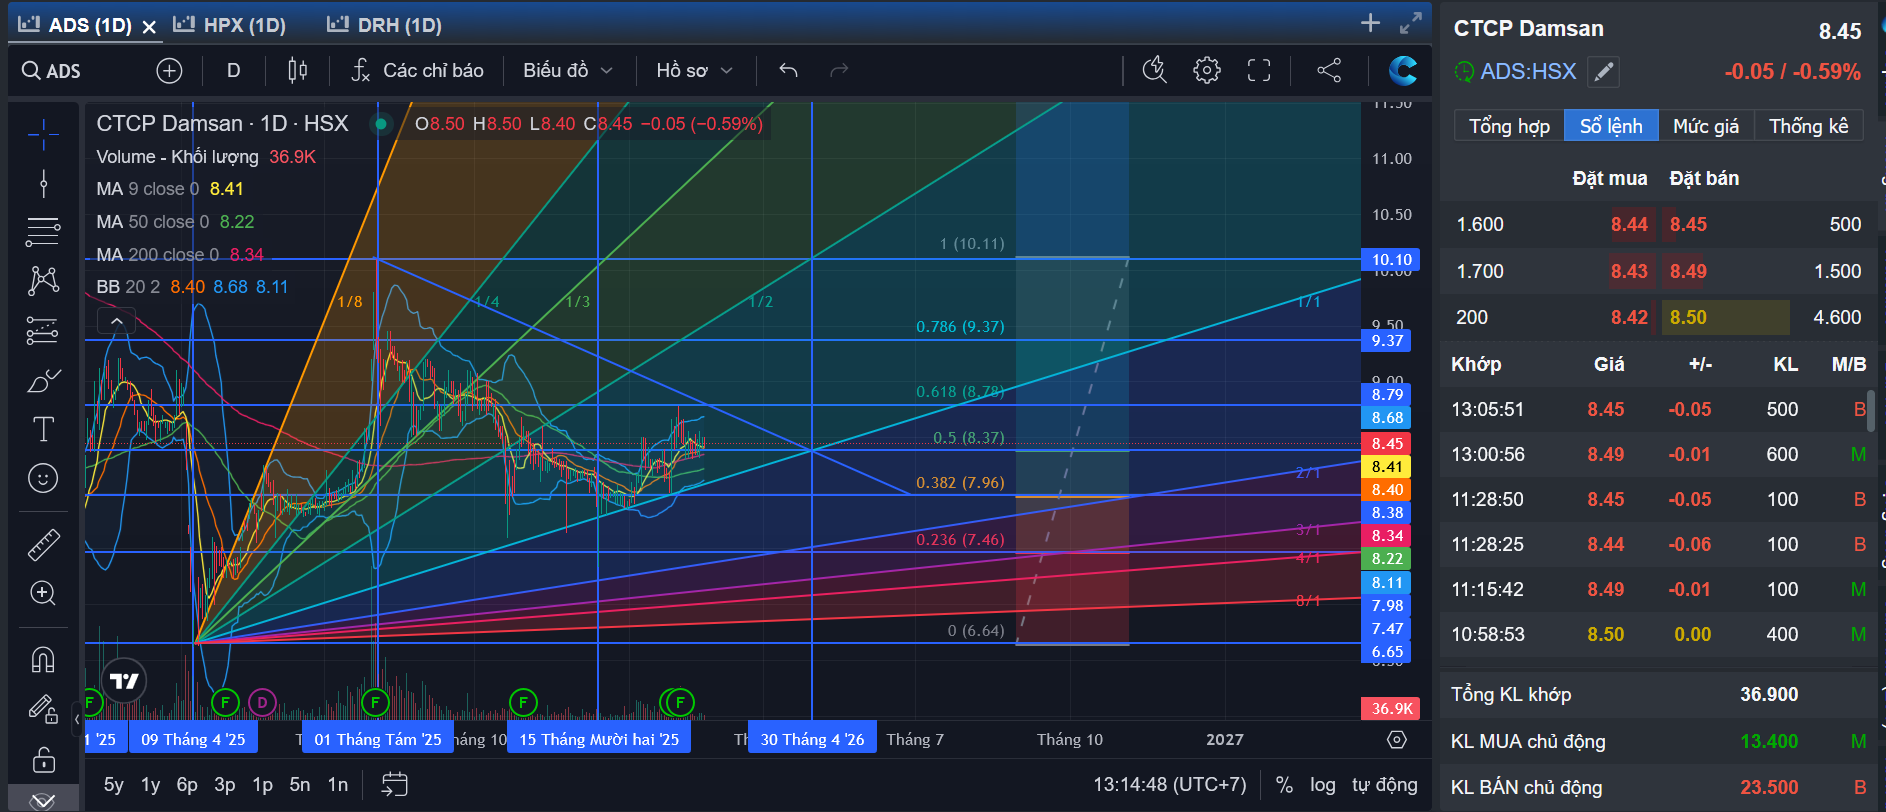
Task: Select the brush drawing tool
Action: [x=43, y=381]
